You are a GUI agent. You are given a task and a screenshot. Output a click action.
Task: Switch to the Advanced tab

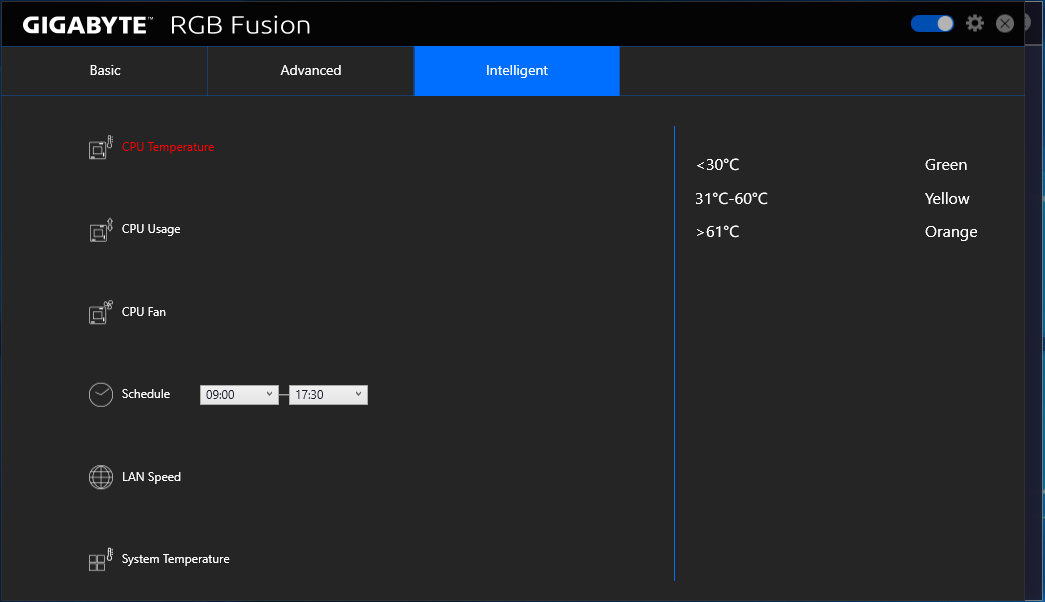[x=311, y=71]
